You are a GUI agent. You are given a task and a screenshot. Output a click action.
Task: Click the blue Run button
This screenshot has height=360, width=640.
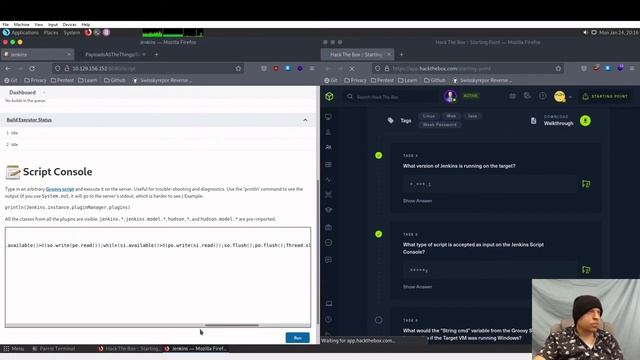[298, 338]
